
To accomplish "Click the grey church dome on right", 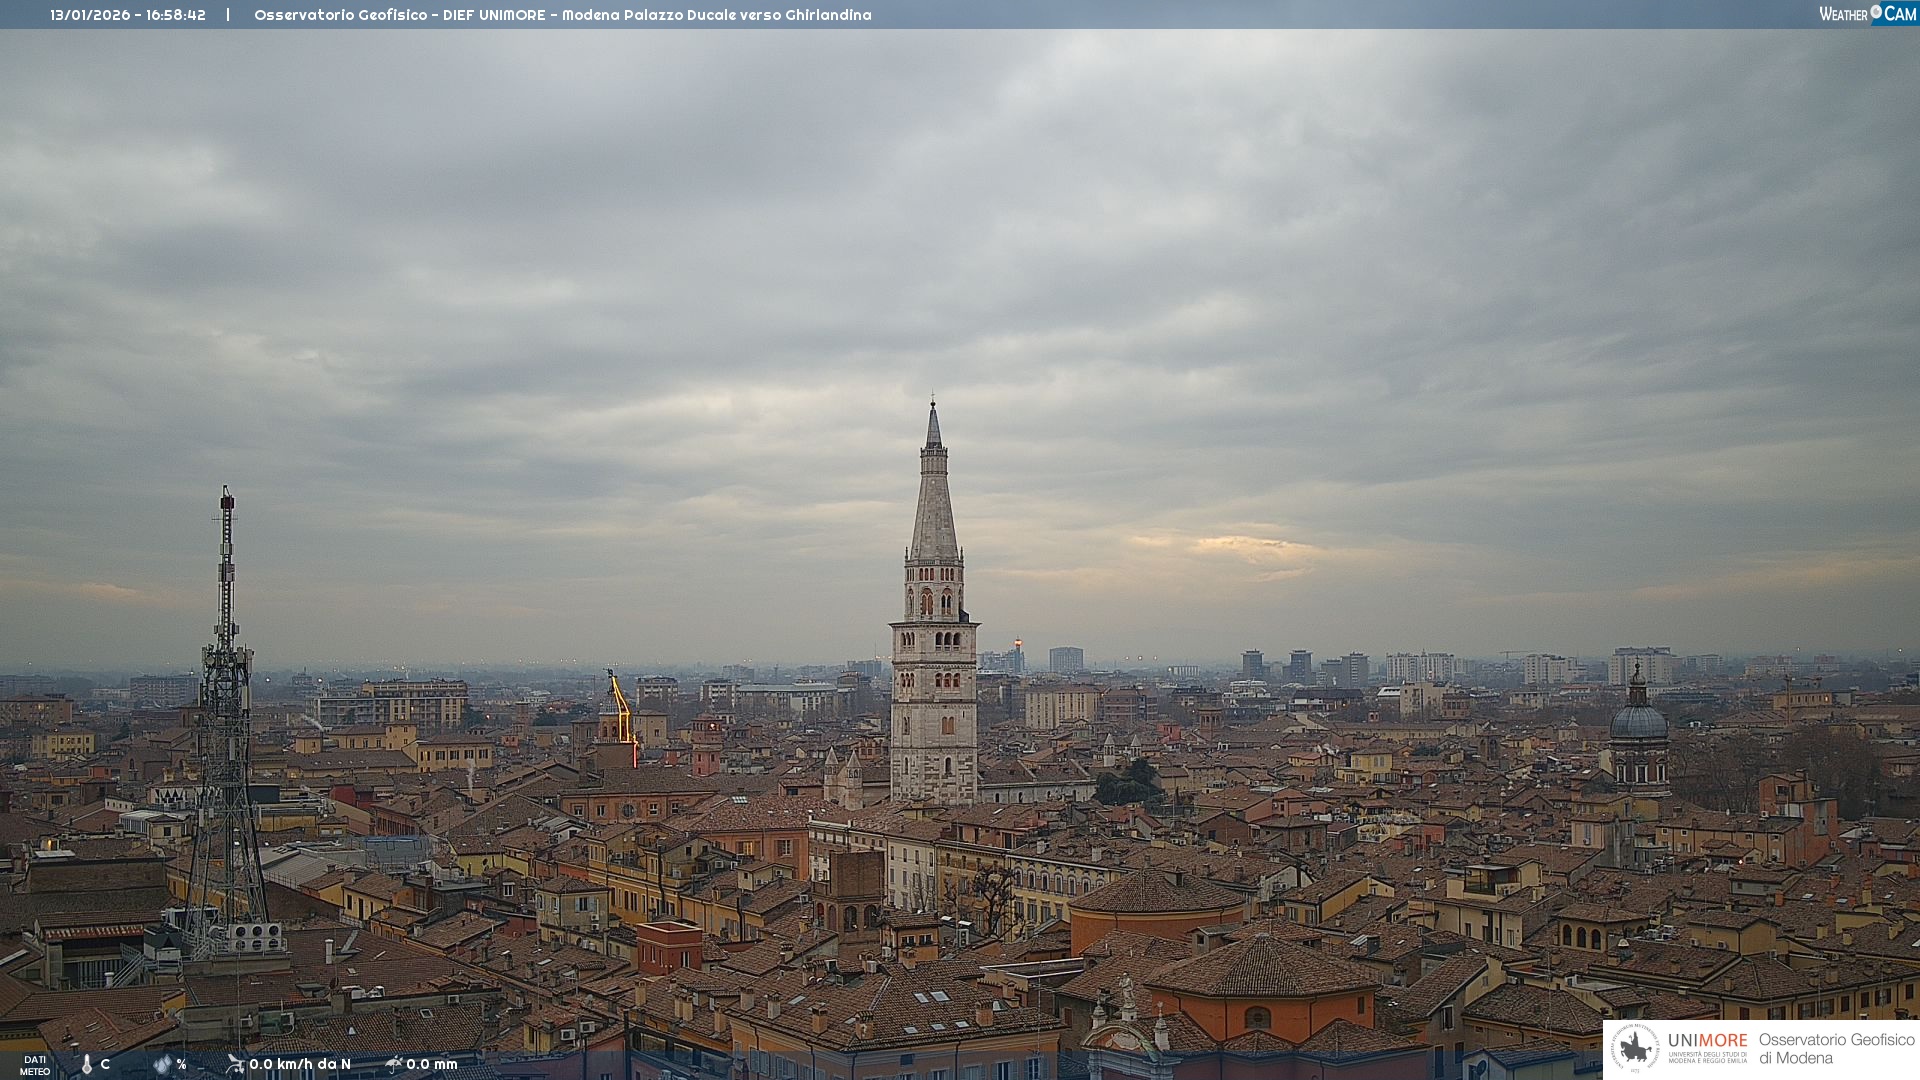I will tap(1638, 720).
